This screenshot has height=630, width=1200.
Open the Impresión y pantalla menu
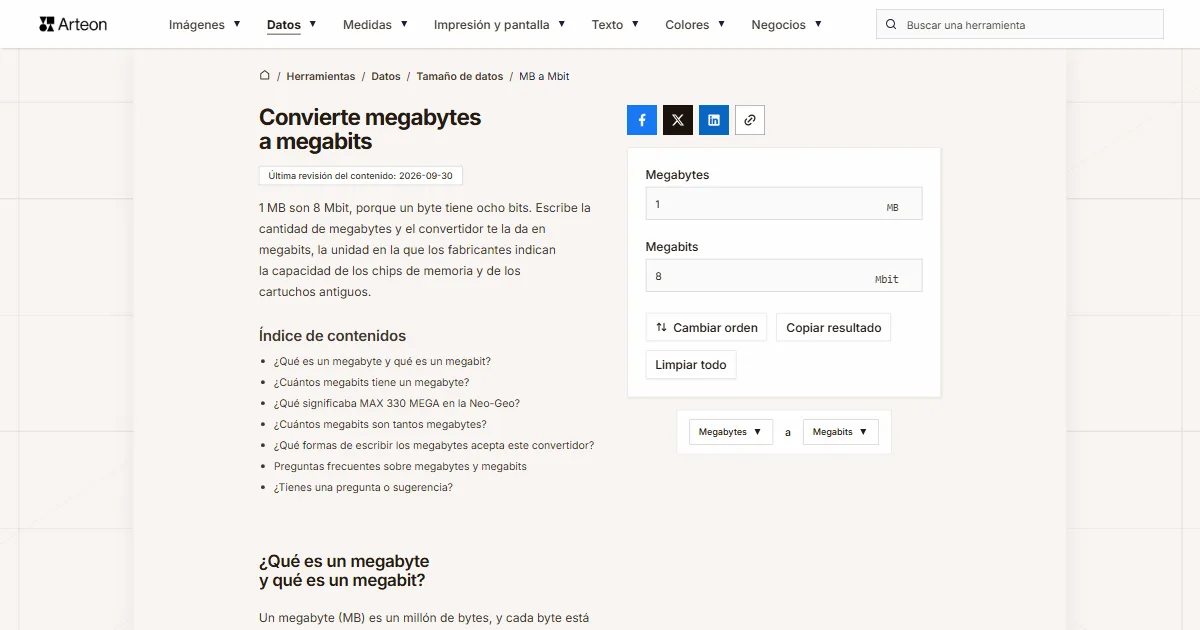500,25
